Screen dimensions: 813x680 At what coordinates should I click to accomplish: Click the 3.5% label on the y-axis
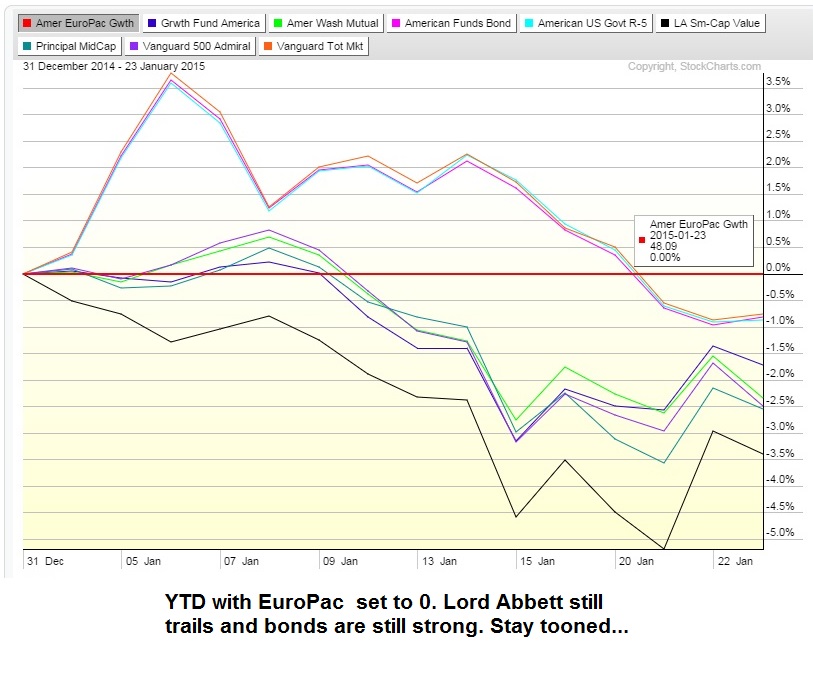coord(778,81)
